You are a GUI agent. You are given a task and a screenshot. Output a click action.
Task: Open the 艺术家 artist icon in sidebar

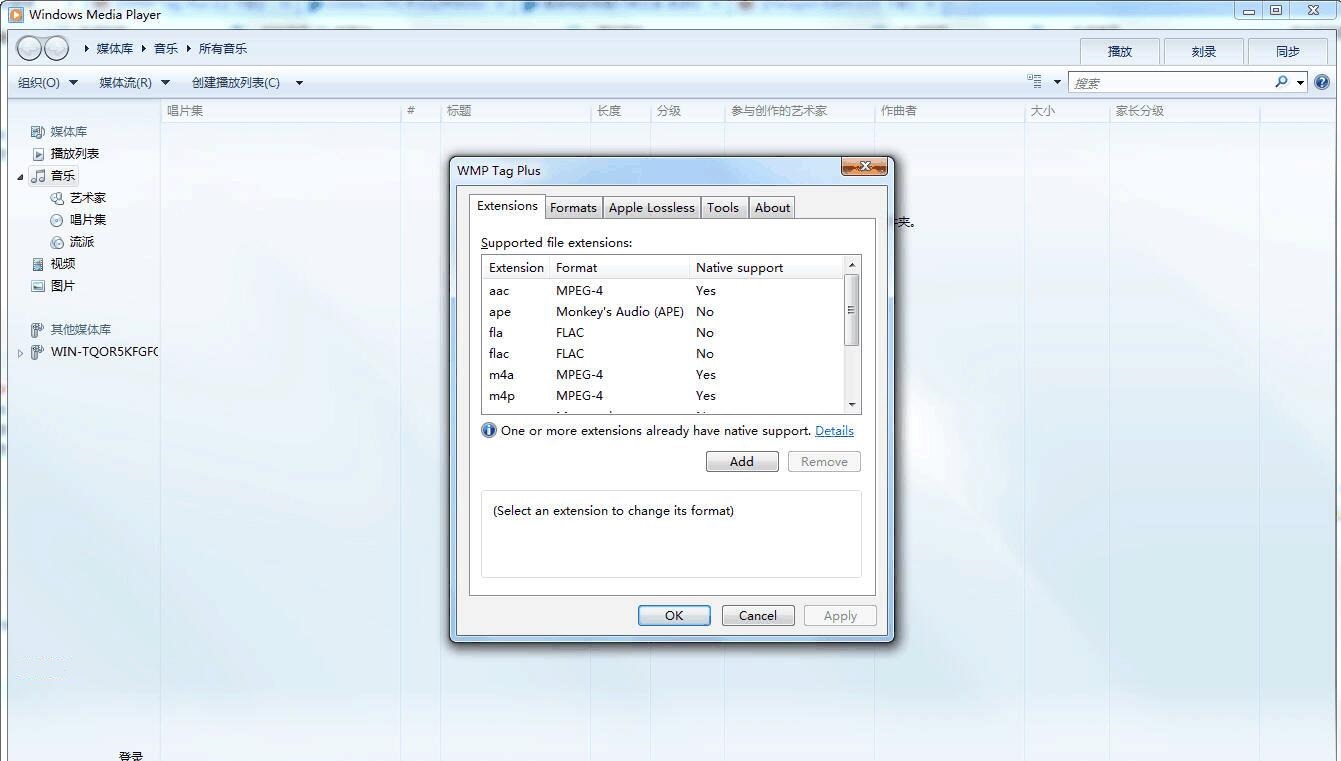pyautogui.click(x=57, y=198)
